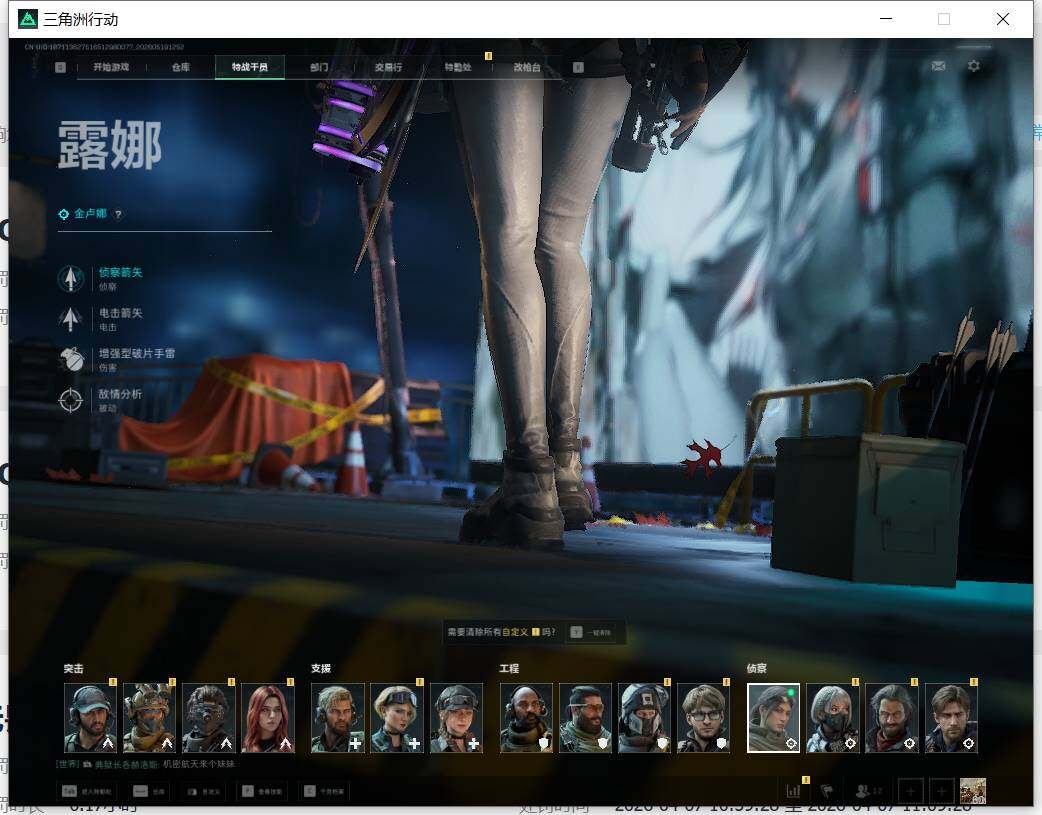This screenshot has width=1042, height=815.
Task: Select the 侦察箭矢 skill icon
Action: [x=70, y=279]
